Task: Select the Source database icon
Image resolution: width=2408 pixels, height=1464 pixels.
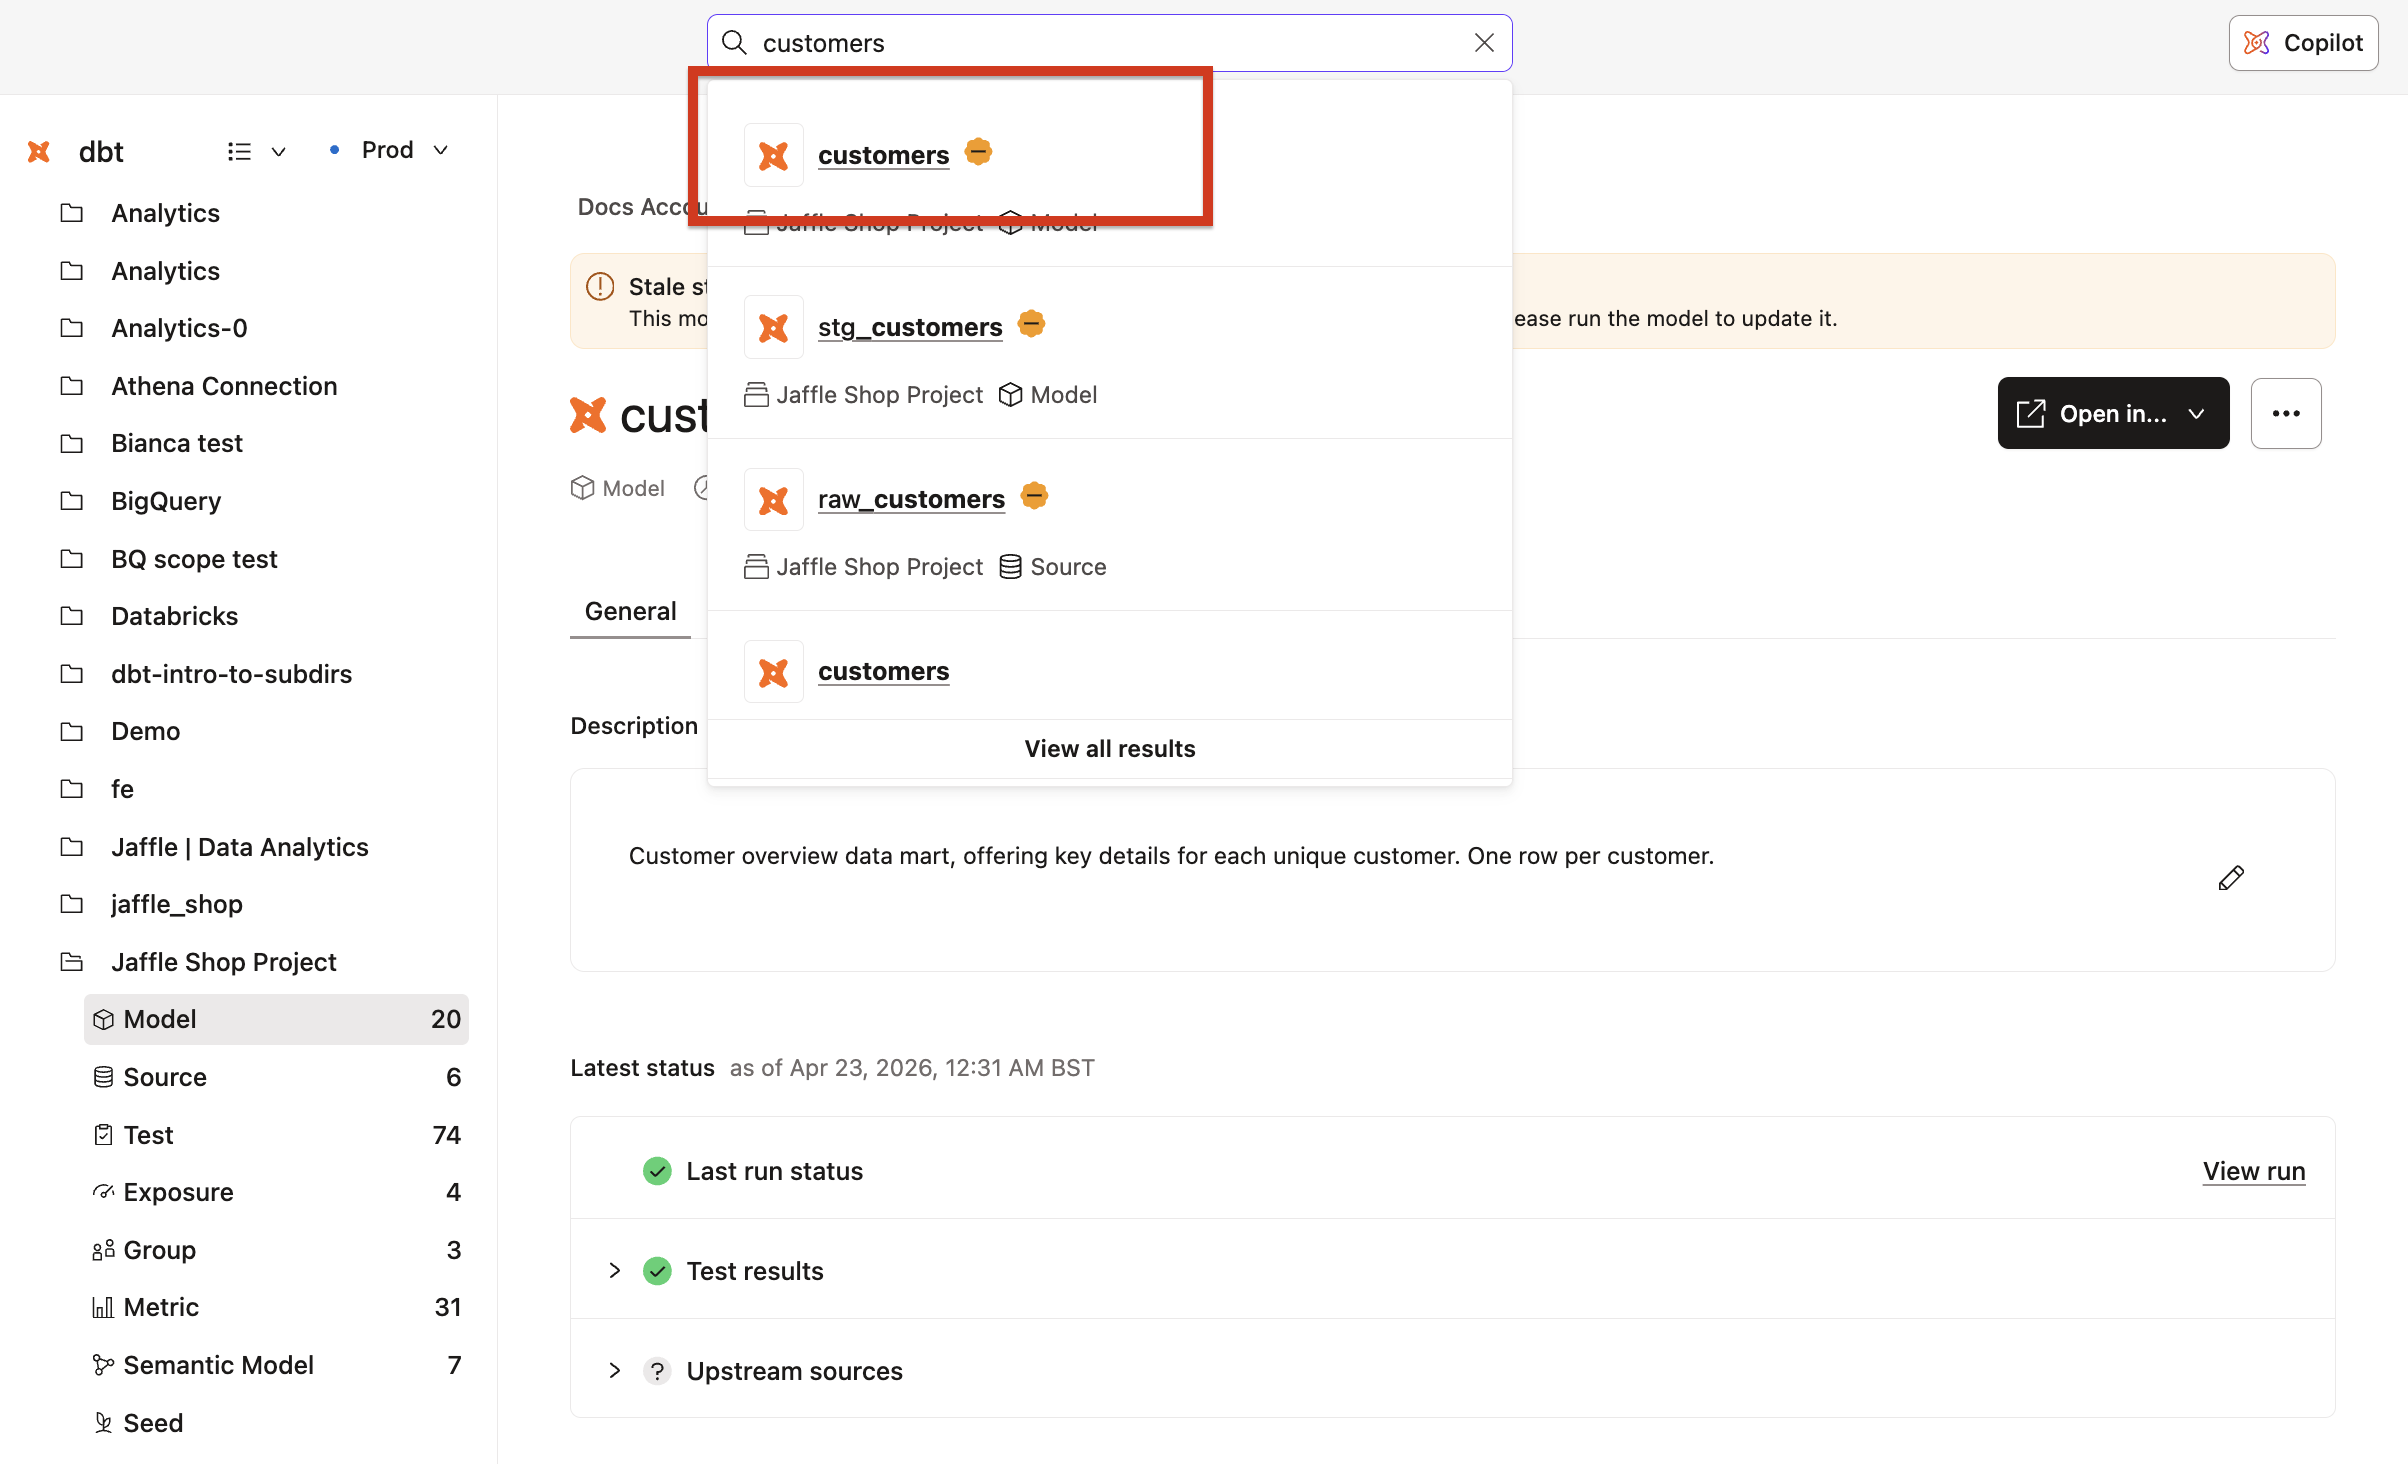Action: pos(103,1077)
